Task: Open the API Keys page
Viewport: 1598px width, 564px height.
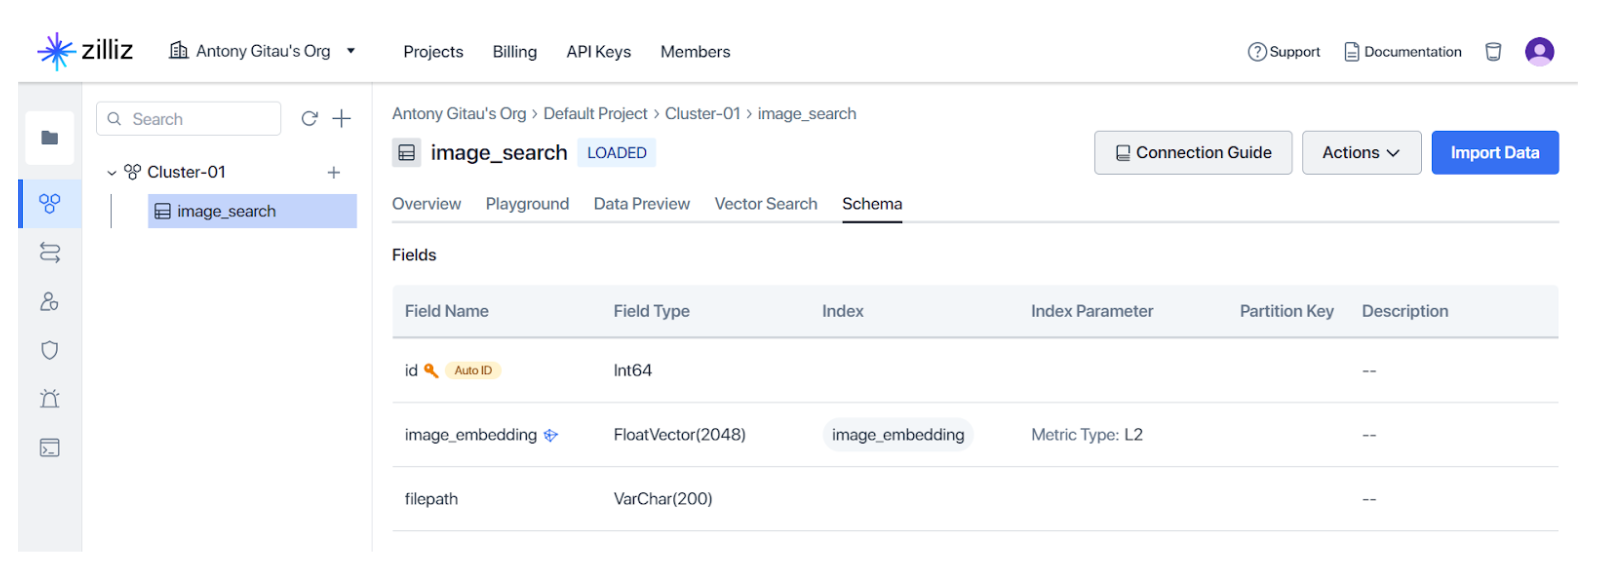Action: tap(598, 52)
